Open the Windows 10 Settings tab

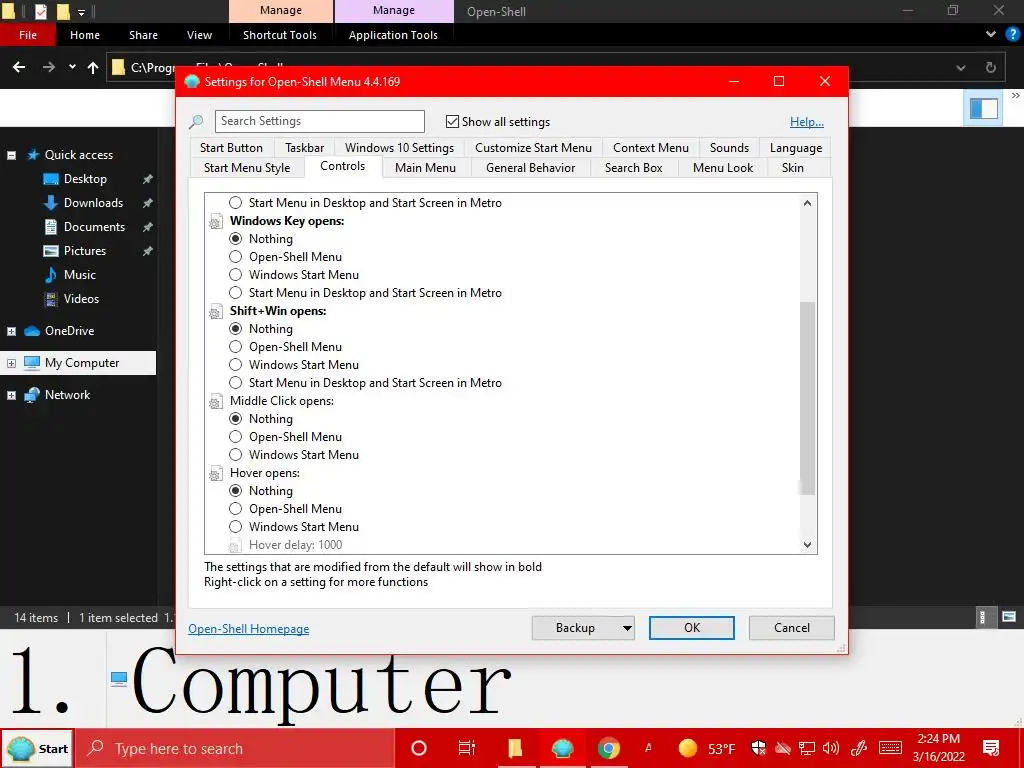click(399, 148)
